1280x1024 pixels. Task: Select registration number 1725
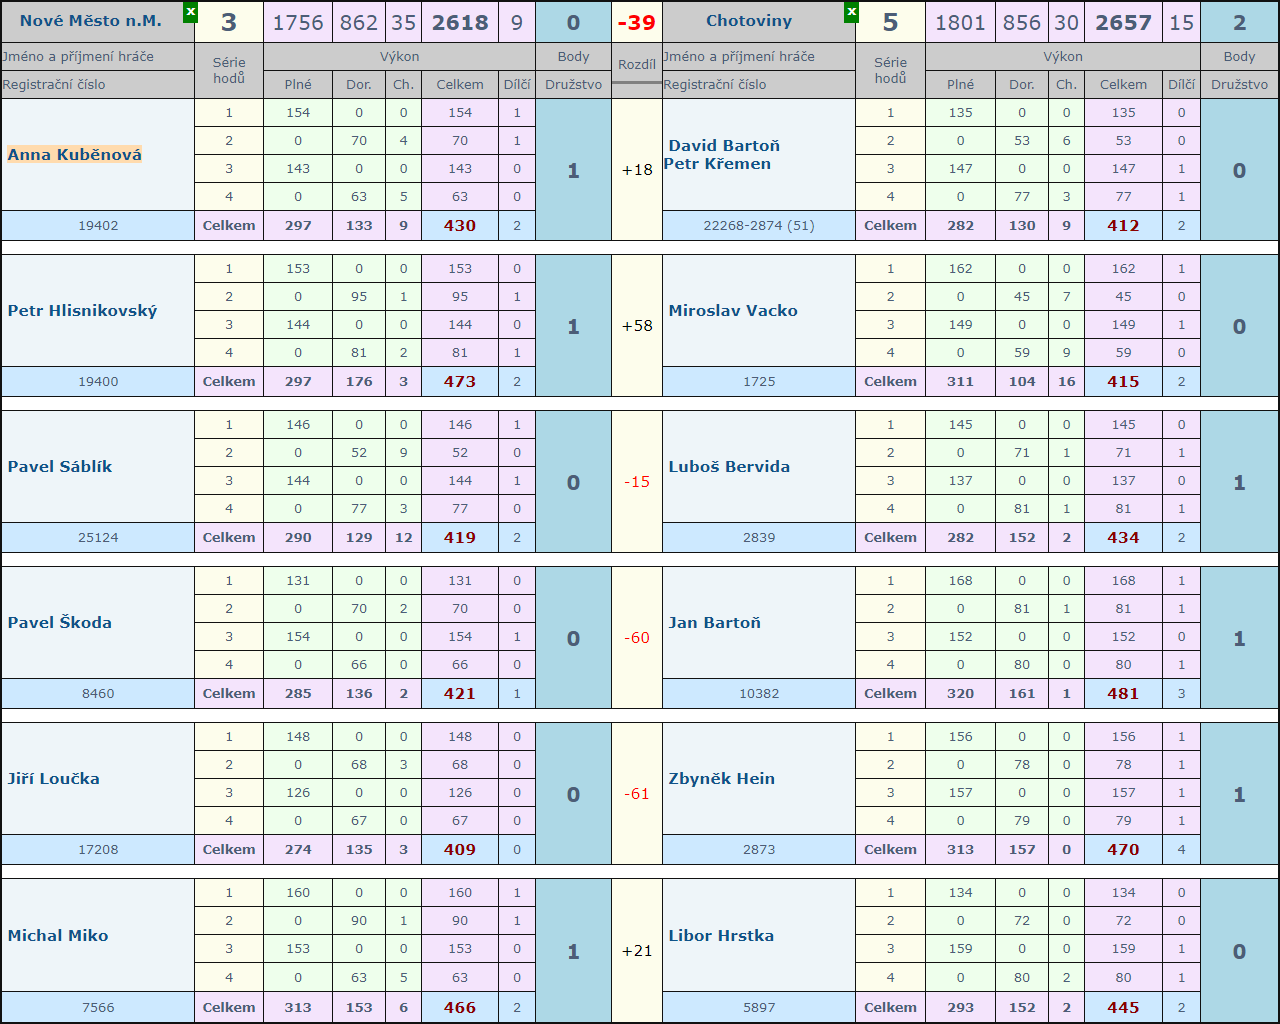pyautogui.click(x=759, y=382)
